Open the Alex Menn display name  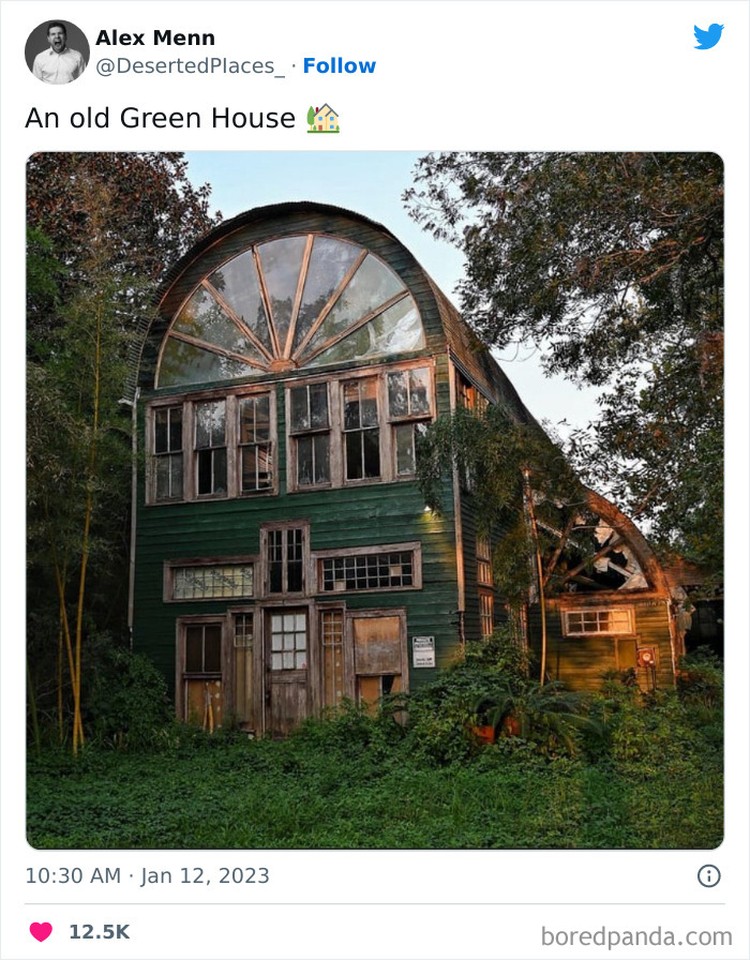pyautogui.click(x=155, y=38)
